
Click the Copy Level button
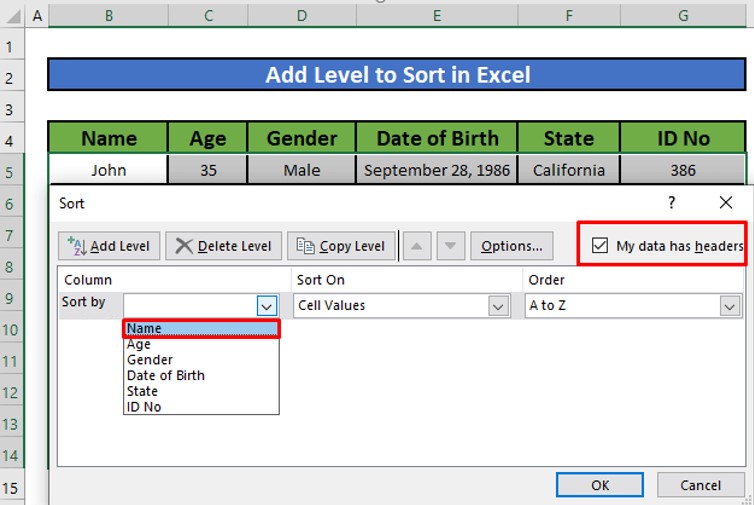[341, 246]
